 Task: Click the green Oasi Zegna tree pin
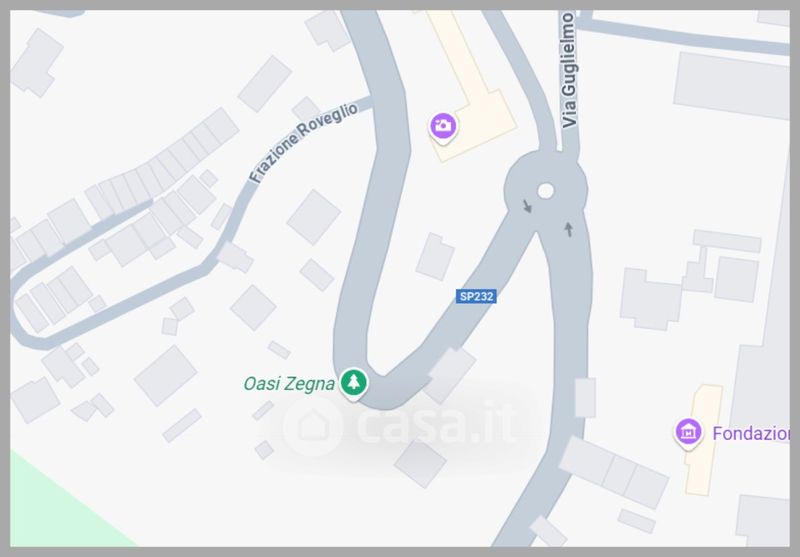[x=354, y=383]
